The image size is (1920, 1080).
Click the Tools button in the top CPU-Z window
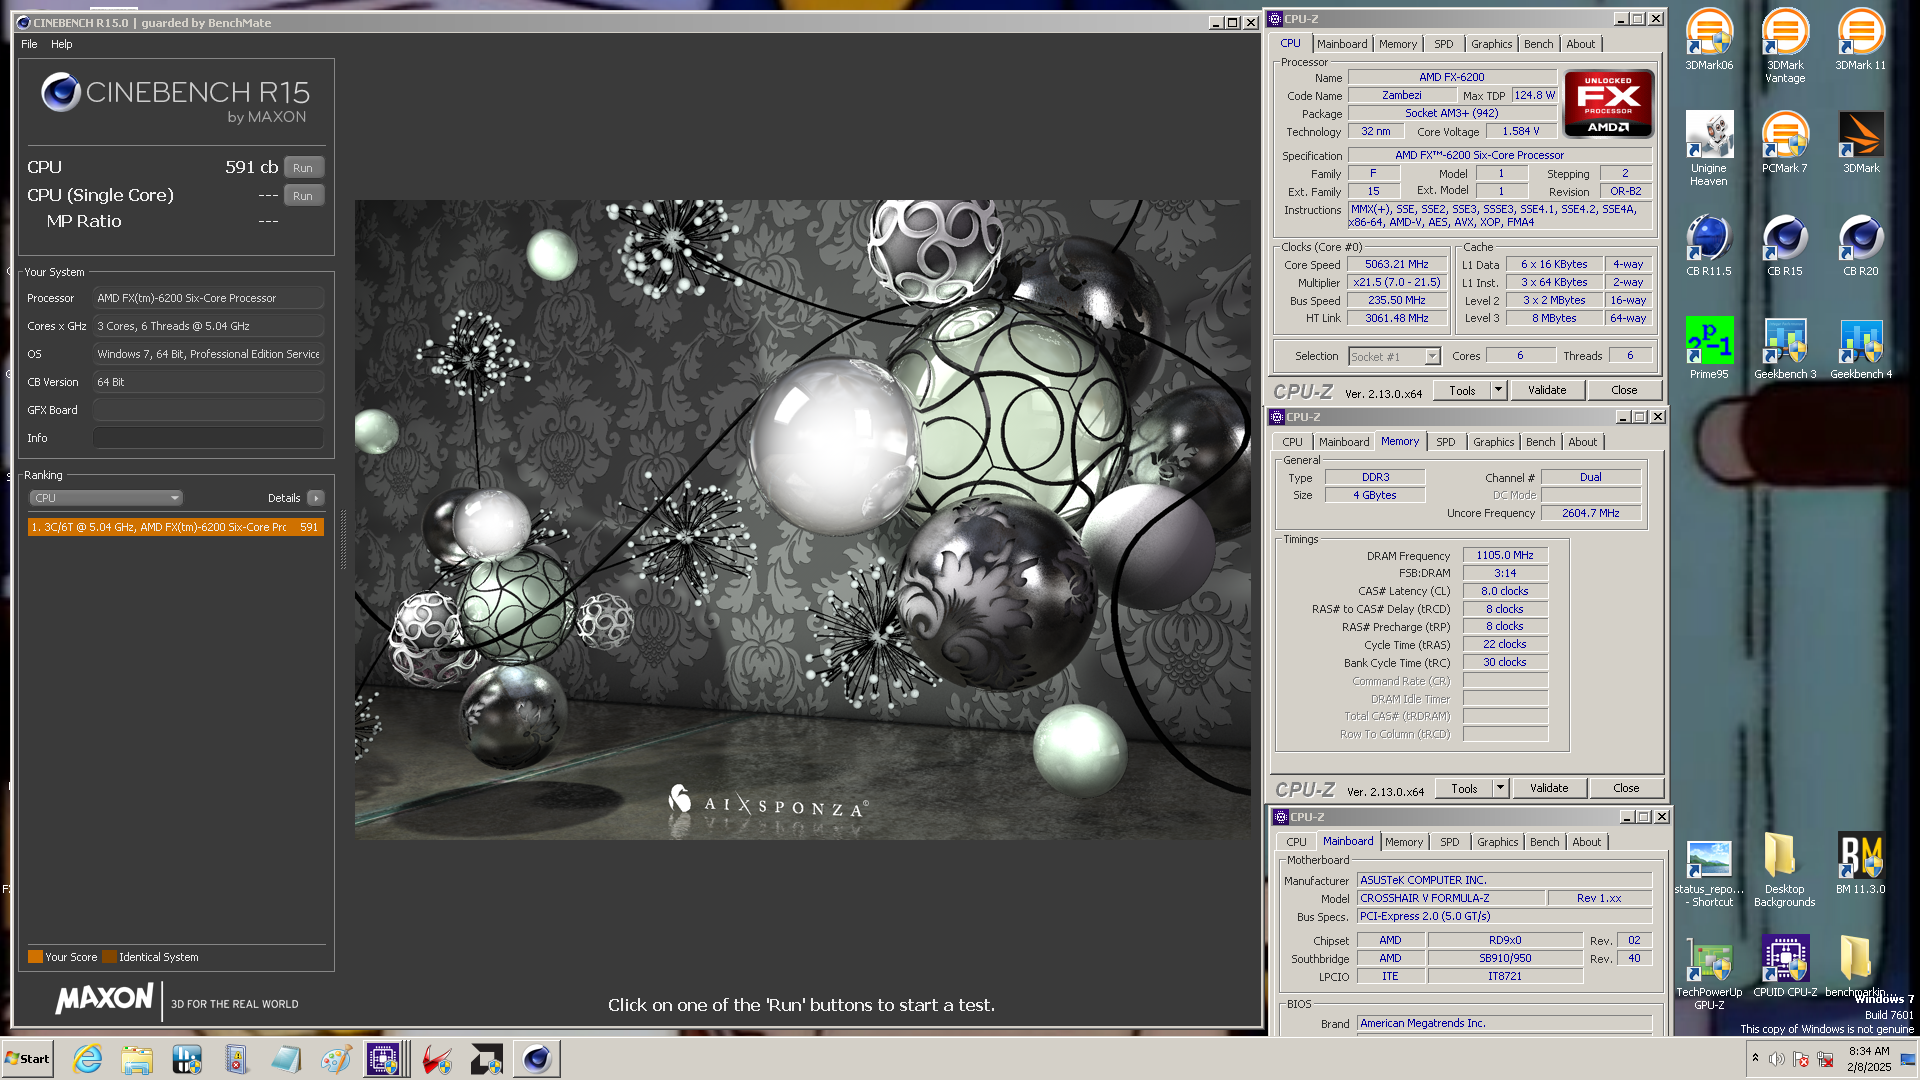coord(1462,390)
